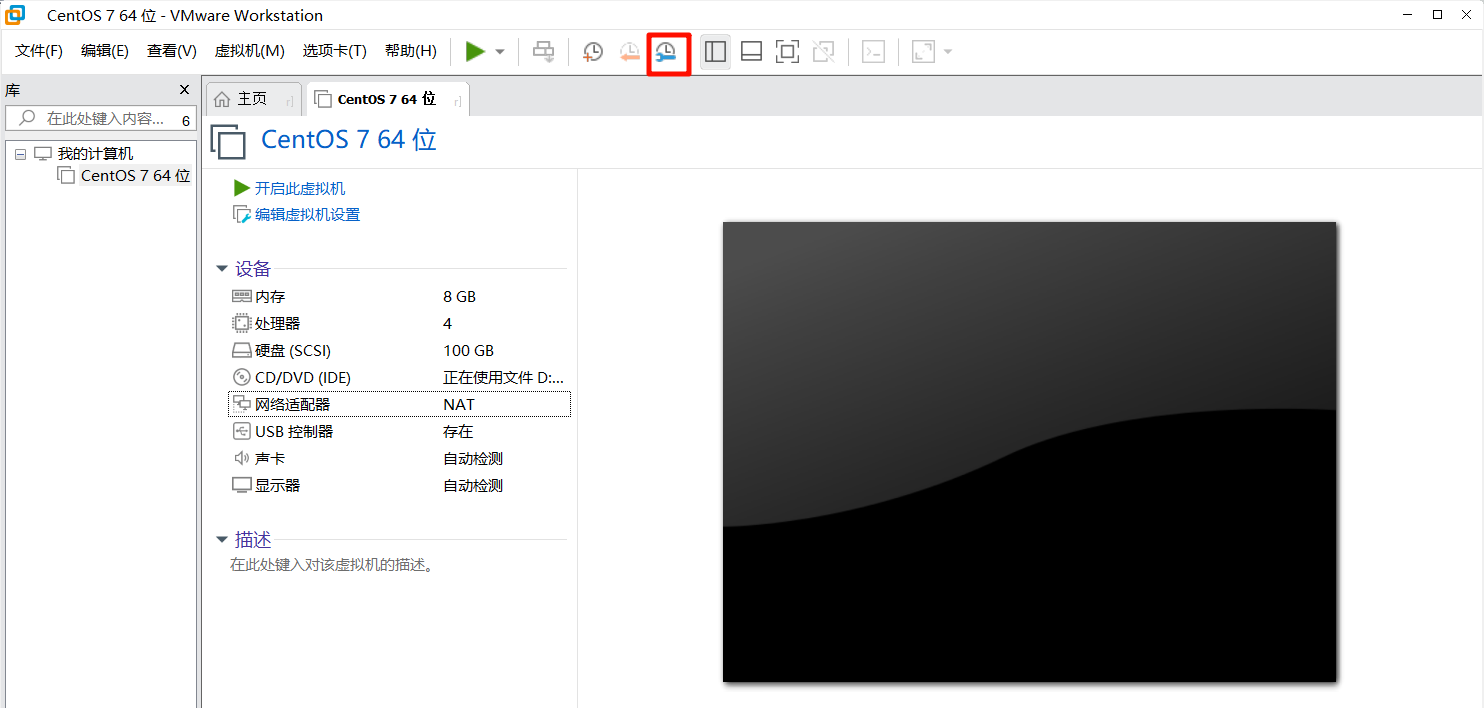The height and width of the screenshot is (708, 1484).
Task: Click the disc icon beside CD/DVD
Action: [x=241, y=378]
